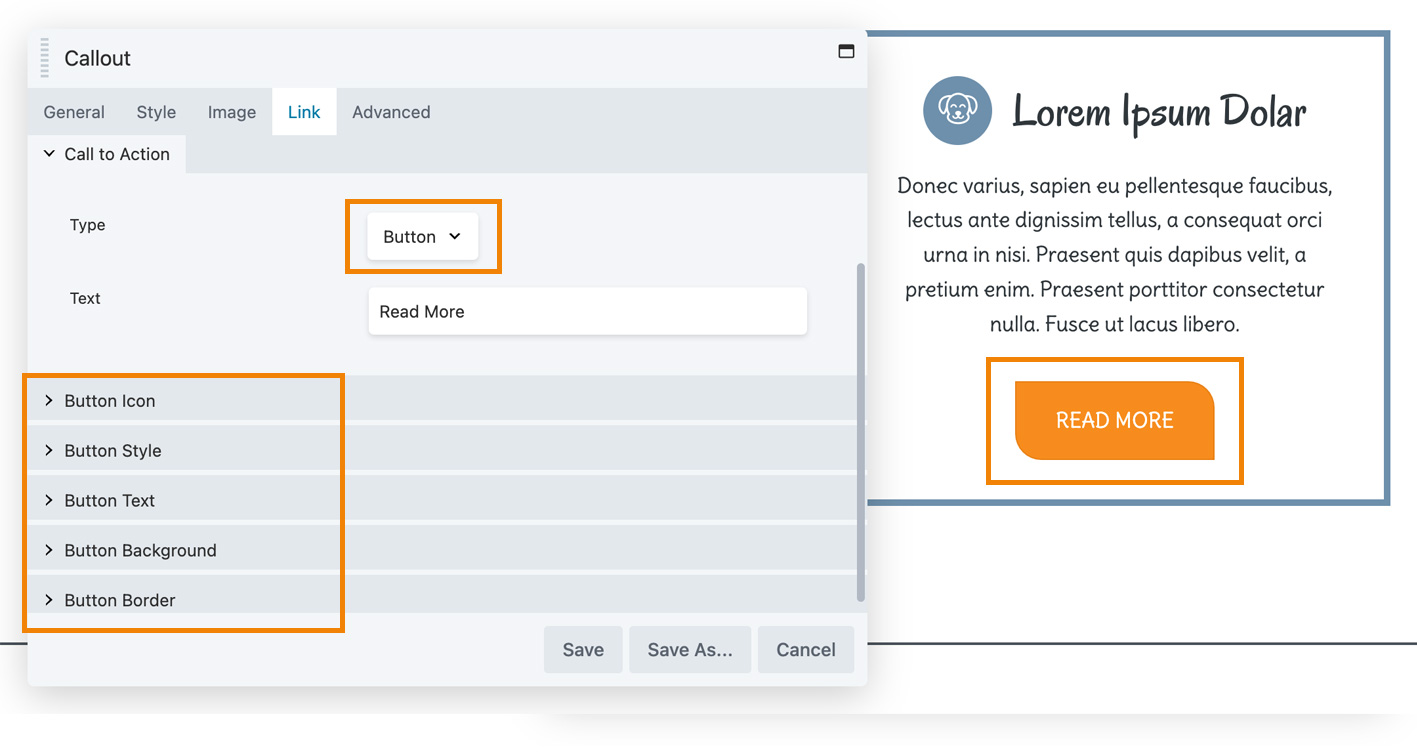Click the Type field label
Screen dimensions: 1417x753
[x=88, y=225]
